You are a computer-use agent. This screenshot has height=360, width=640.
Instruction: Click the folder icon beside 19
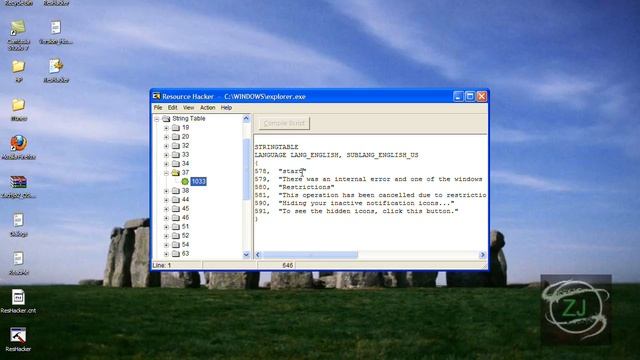pos(176,127)
